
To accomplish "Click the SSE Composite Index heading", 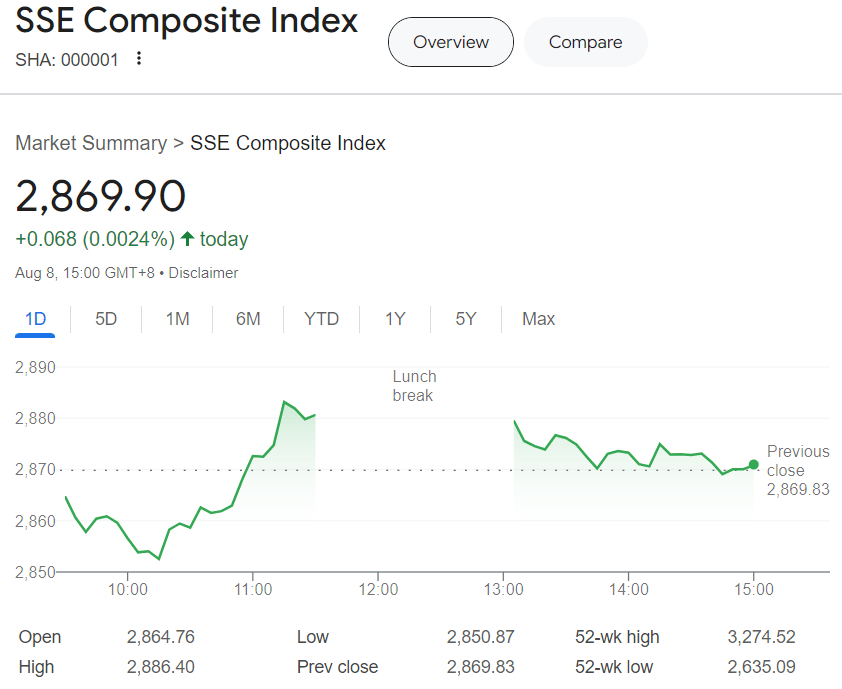I will pos(186,20).
